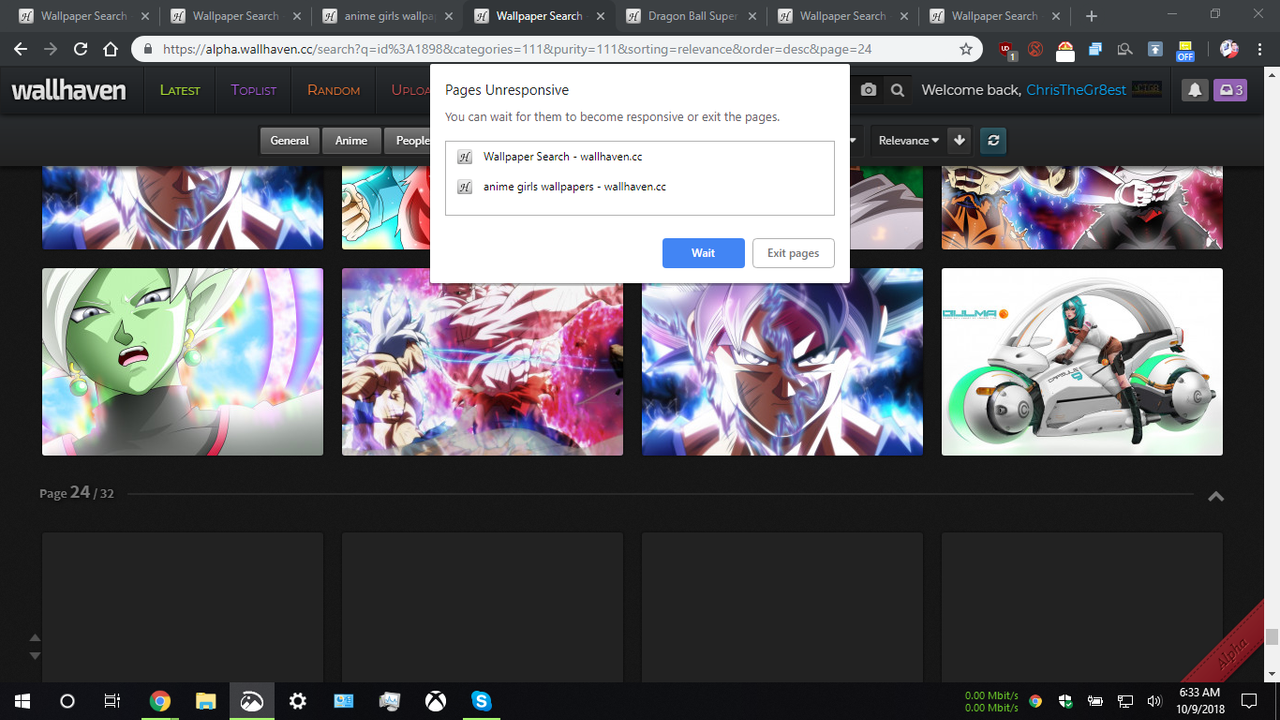Open the Relevance sorting dropdown
This screenshot has height=720, width=1280.
point(908,140)
